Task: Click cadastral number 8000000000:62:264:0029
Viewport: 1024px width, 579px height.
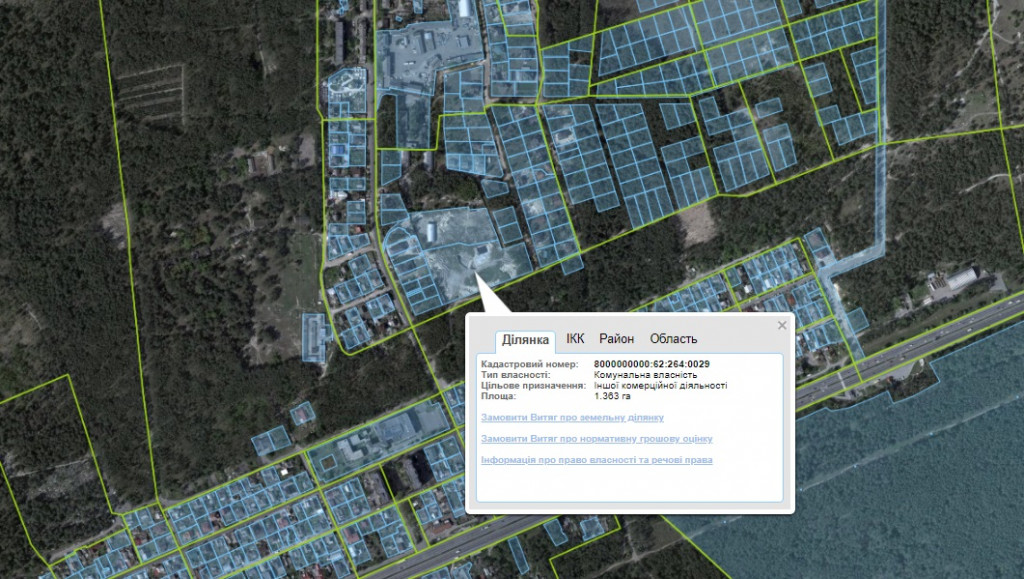Action: tap(651, 364)
